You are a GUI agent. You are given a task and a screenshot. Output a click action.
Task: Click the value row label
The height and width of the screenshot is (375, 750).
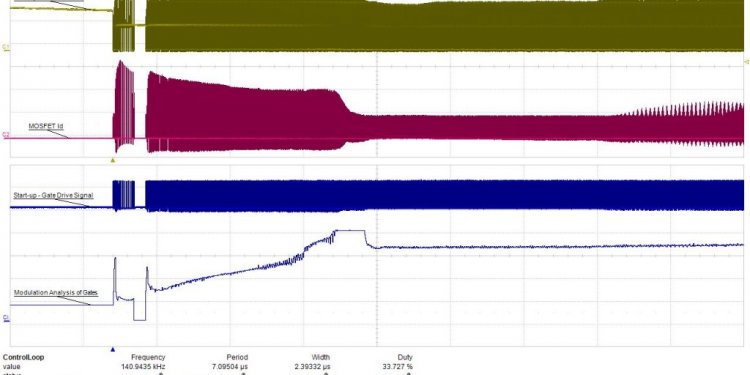tap(11, 366)
